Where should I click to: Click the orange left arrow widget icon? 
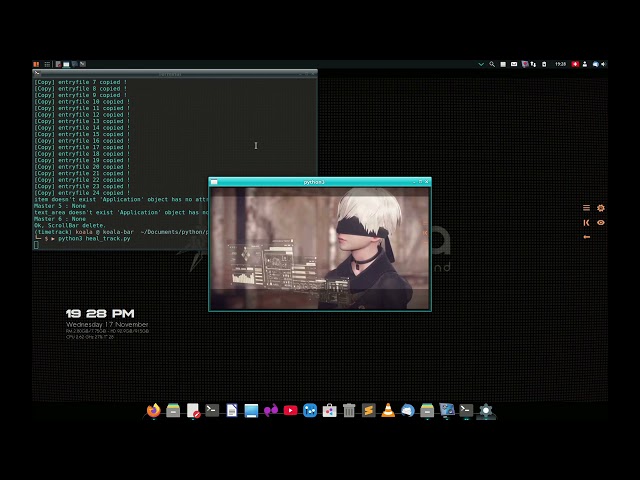tap(587, 237)
